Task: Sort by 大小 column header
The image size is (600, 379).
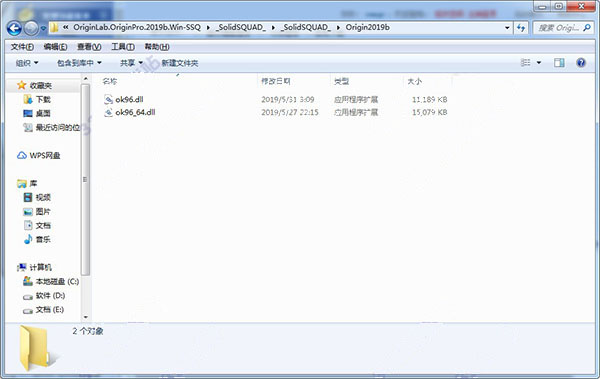Action: pyautogui.click(x=414, y=81)
